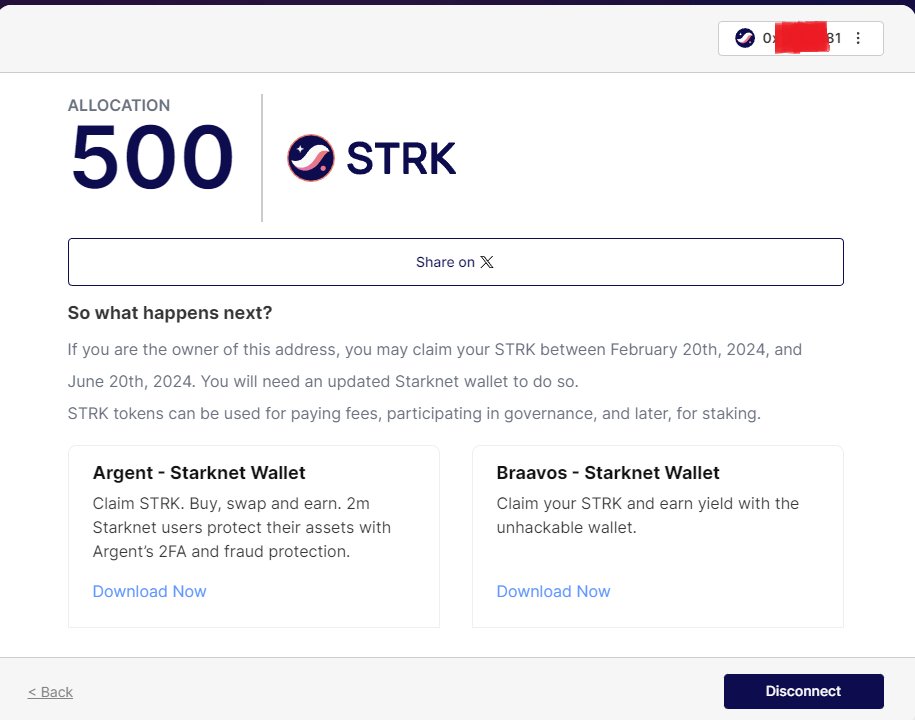Image resolution: width=915 pixels, height=720 pixels.
Task: Click the STRK token name text
Action: point(401,158)
